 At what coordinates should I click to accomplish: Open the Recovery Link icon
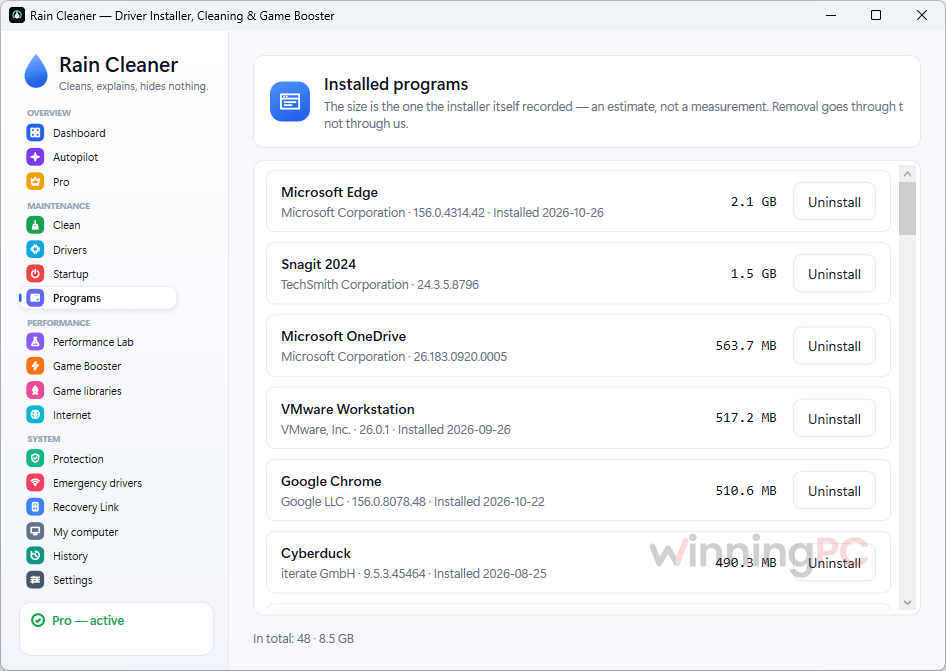(x=35, y=507)
